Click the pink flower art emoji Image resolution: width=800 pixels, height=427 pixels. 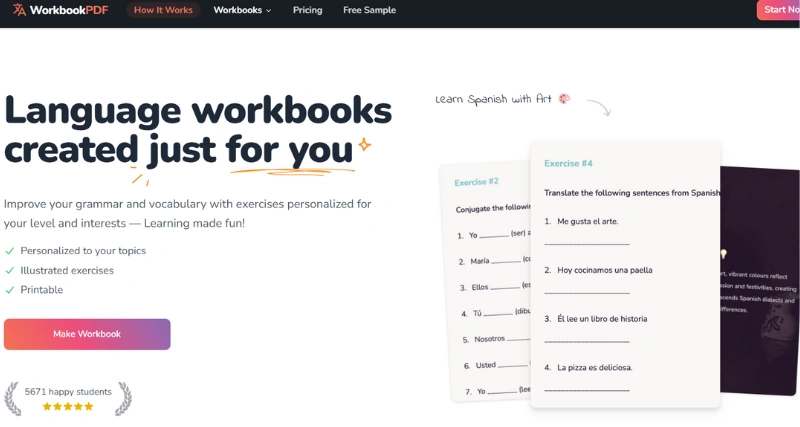[565, 99]
